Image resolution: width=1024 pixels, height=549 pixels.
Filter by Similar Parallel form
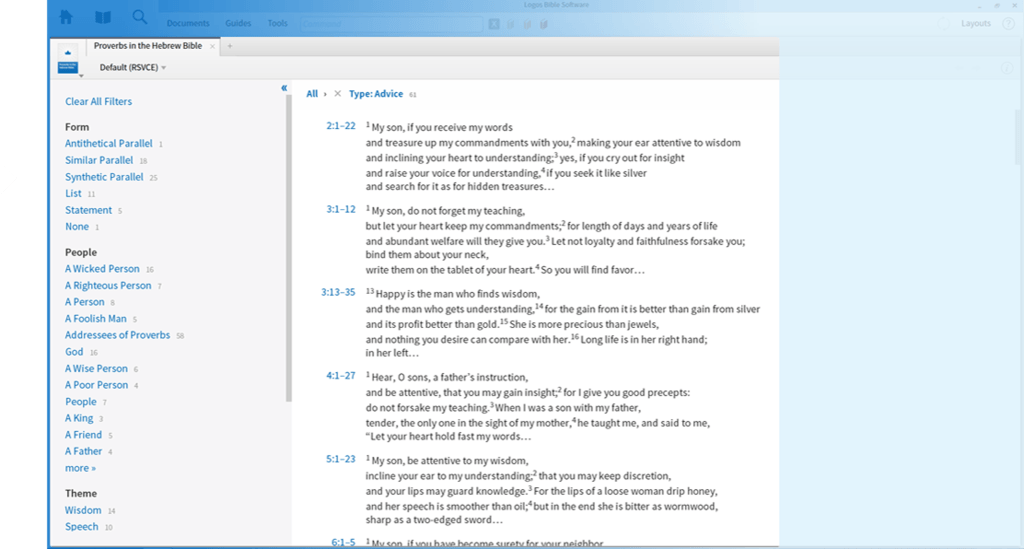99,160
